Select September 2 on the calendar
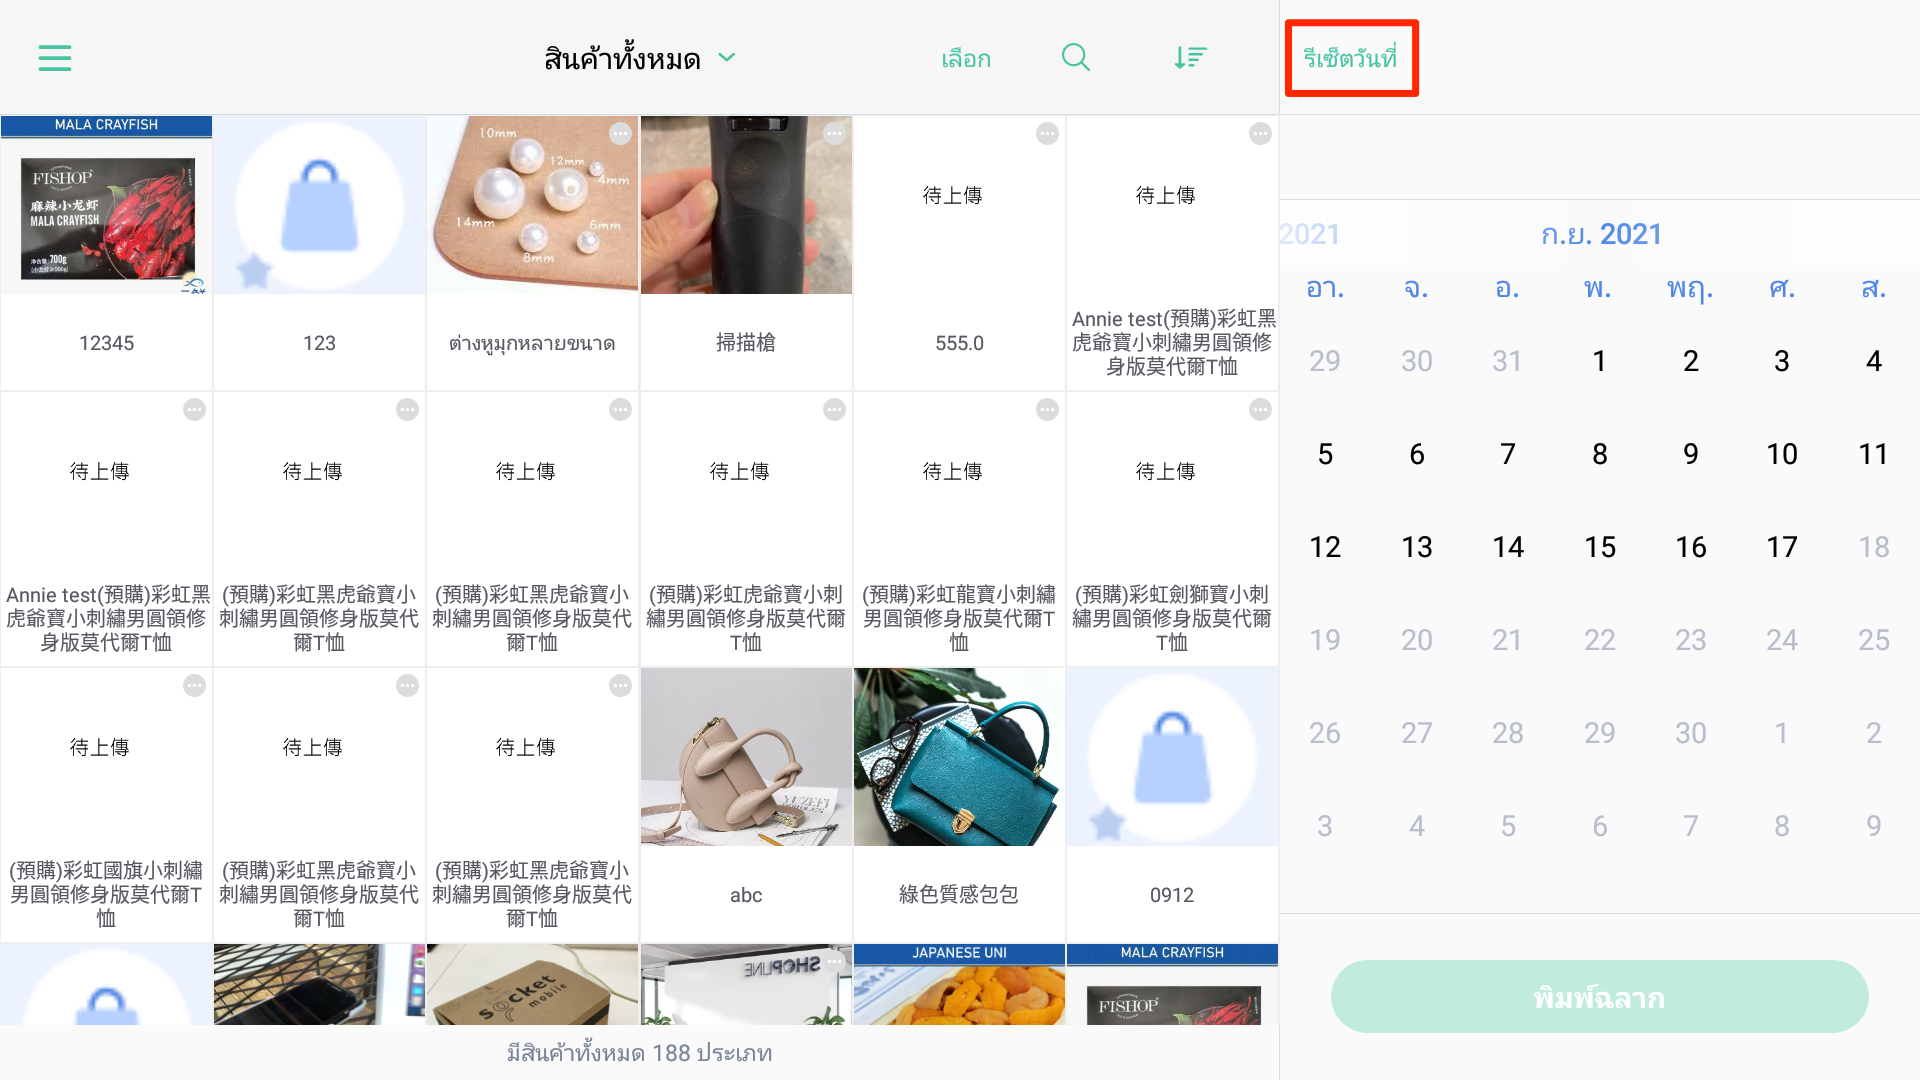This screenshot has height=1080, width=1920. tap(1690, 361)
